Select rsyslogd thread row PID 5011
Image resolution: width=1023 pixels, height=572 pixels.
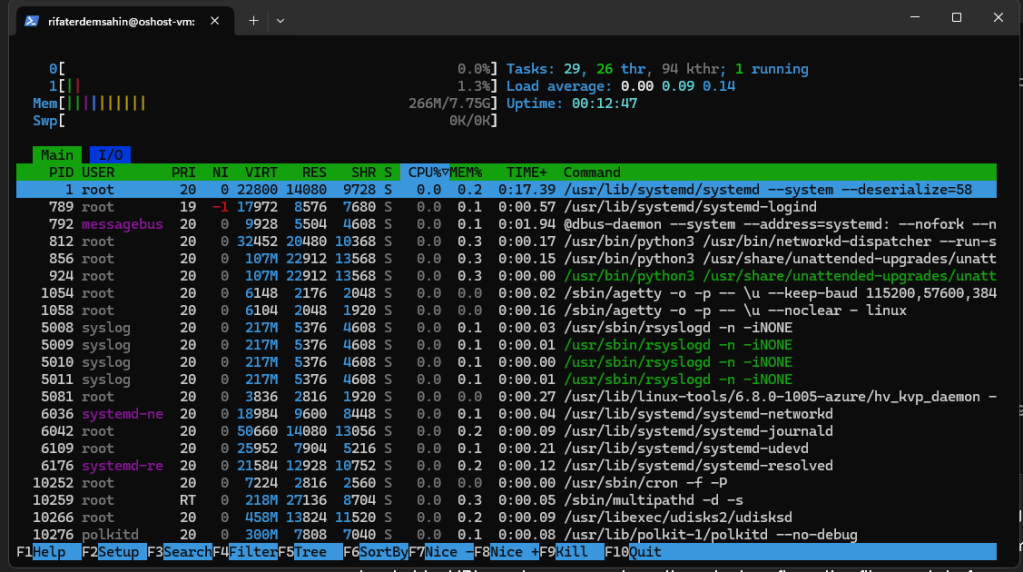[506, 380]
